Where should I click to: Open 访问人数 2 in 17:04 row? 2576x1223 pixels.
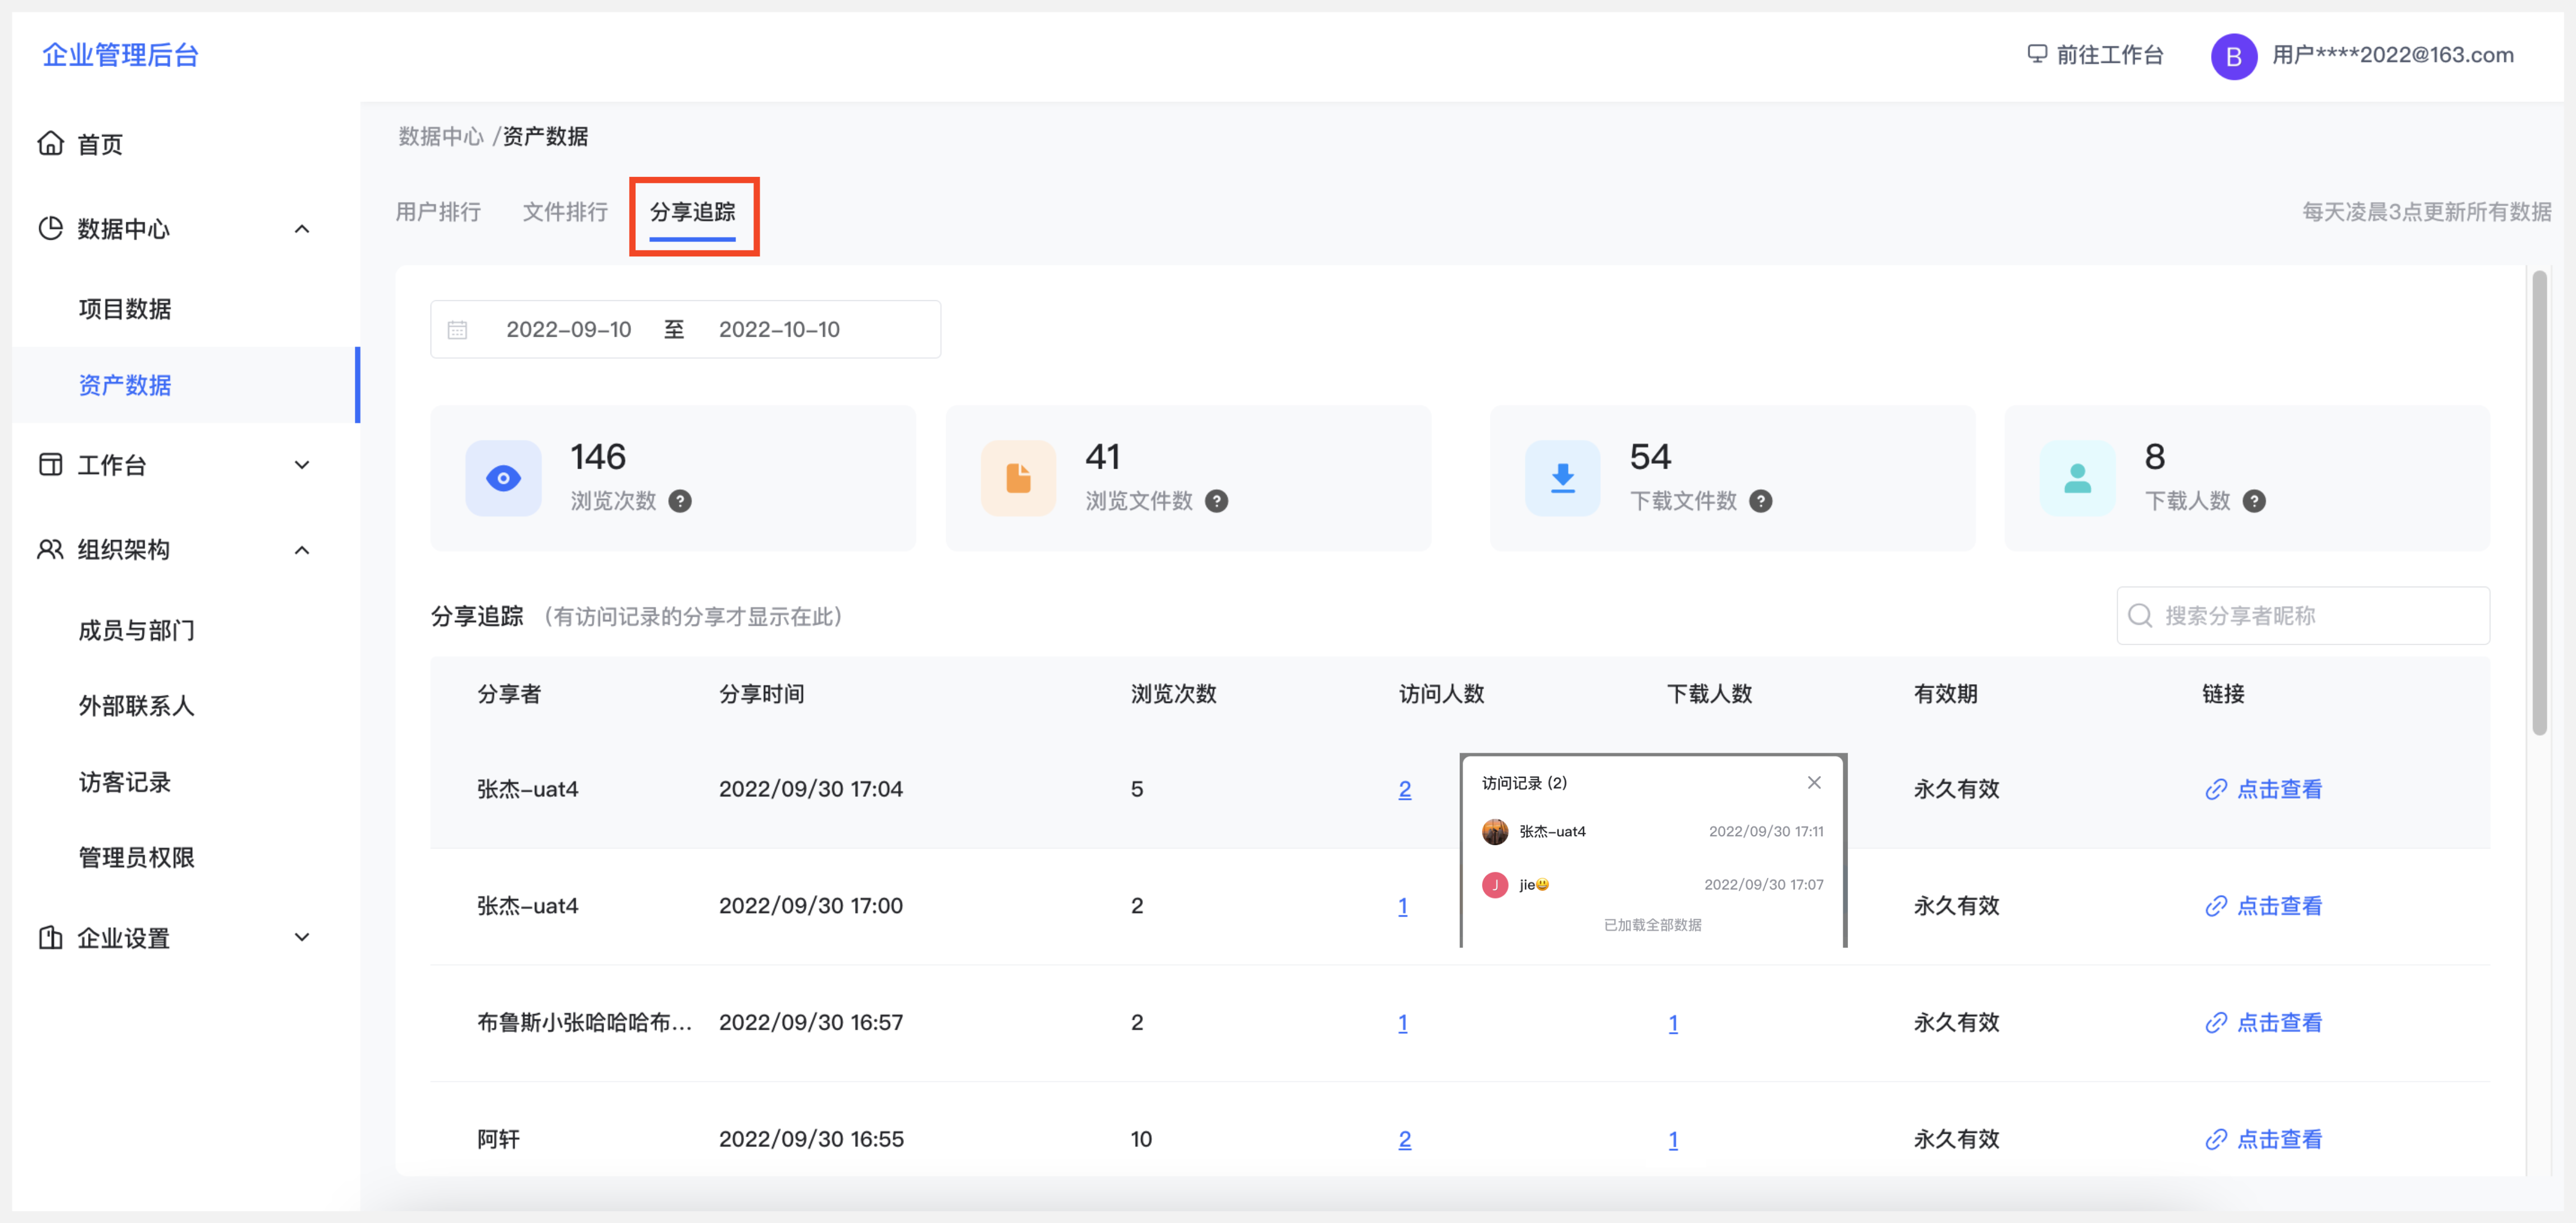1405,790
